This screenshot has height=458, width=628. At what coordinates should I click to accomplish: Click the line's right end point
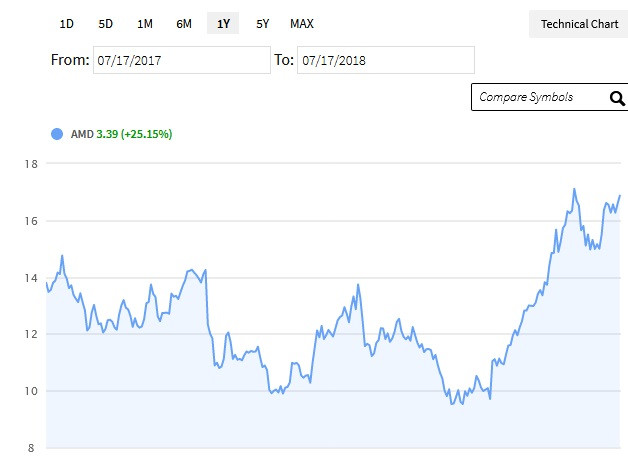[x=620, y=195]
